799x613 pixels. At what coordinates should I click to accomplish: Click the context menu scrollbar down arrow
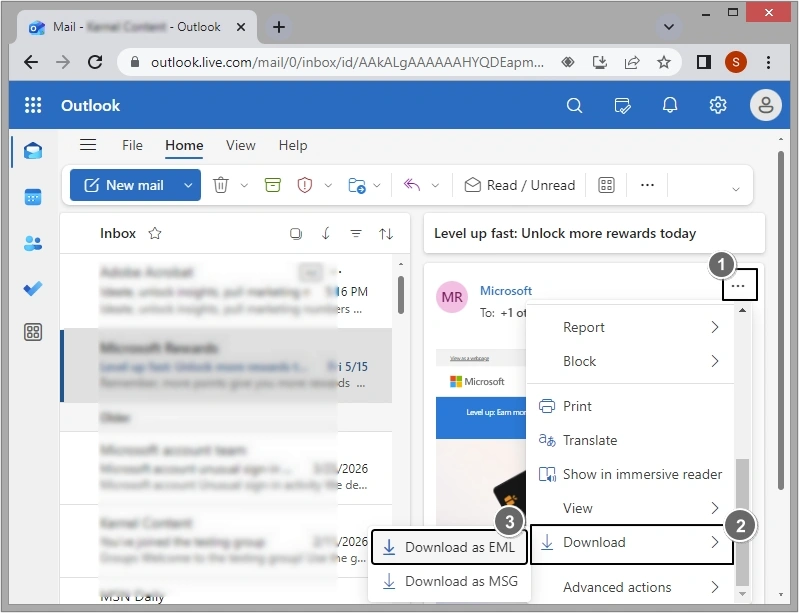click(742, 594)
